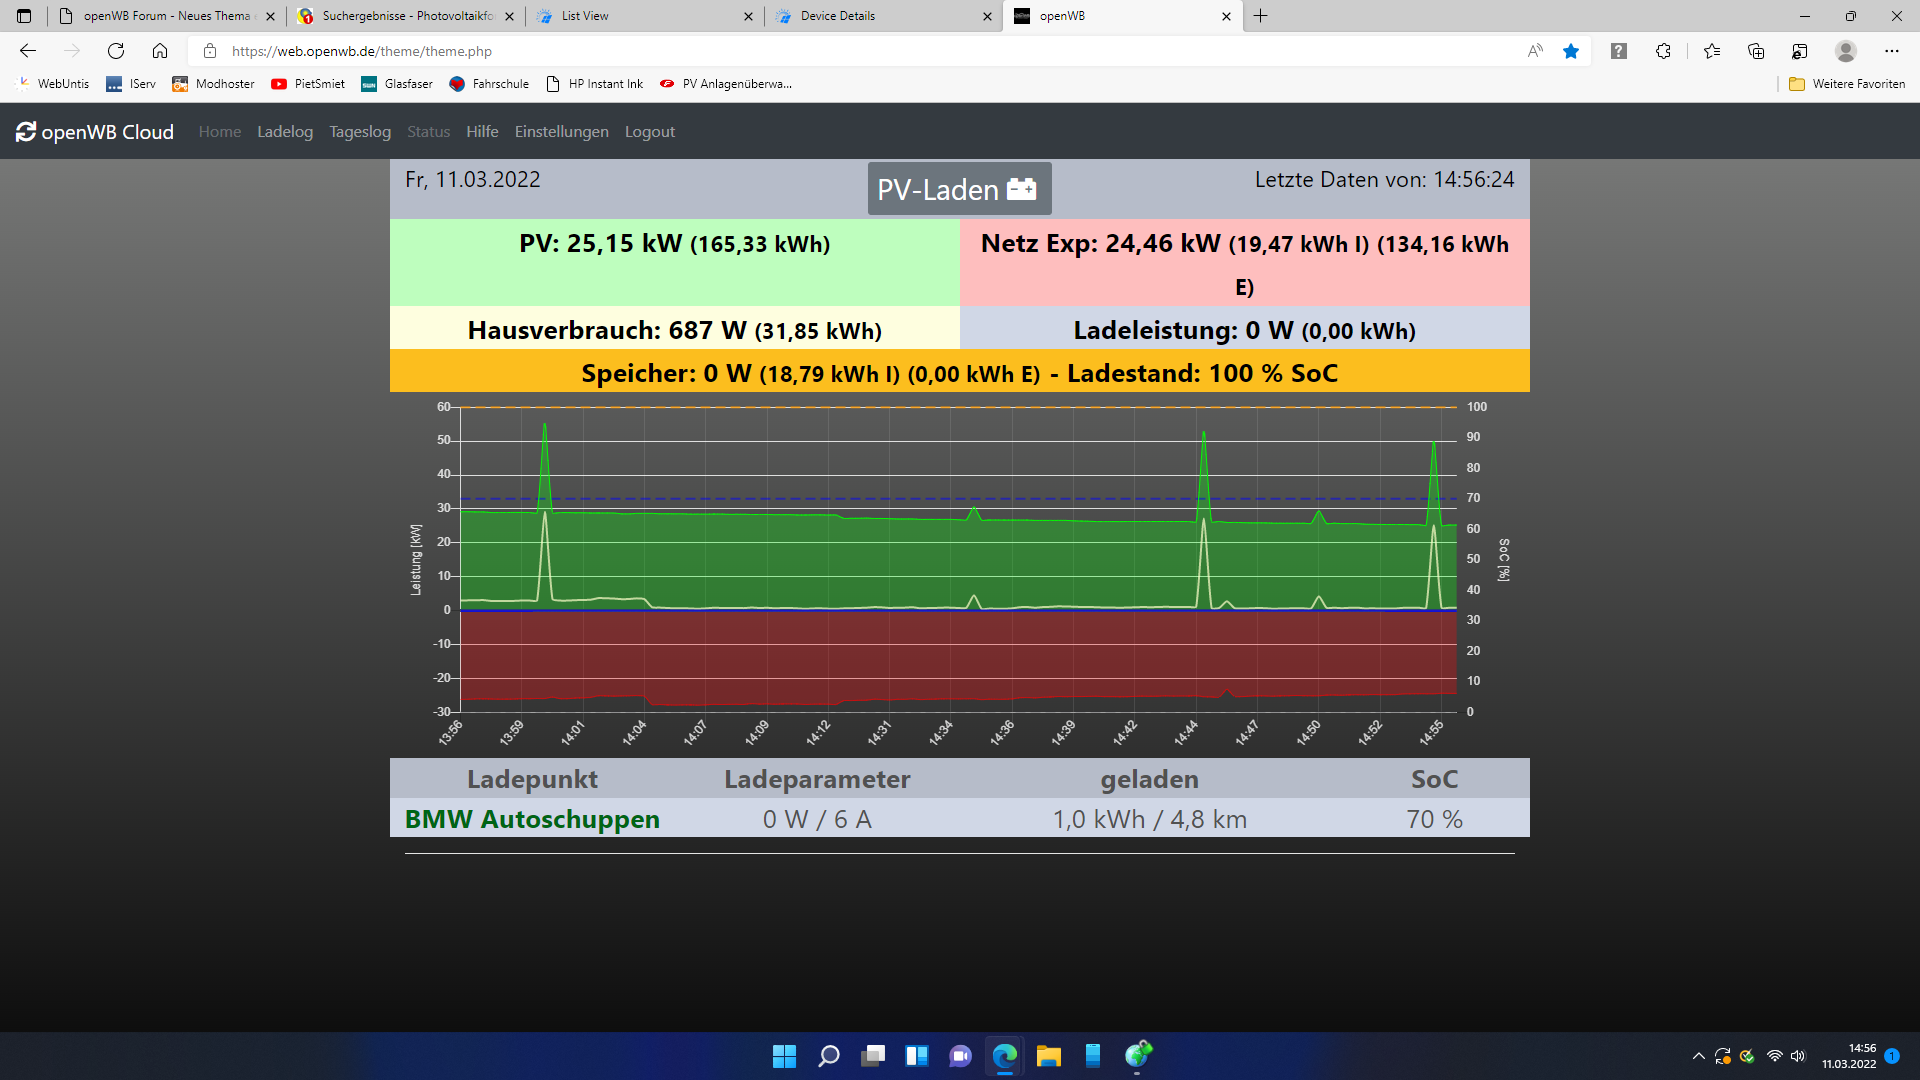Click the battery icon in PV-Laden button
Image resolution: width=1920 pixels, height=1080 pixels.
tap(1021, 189)
